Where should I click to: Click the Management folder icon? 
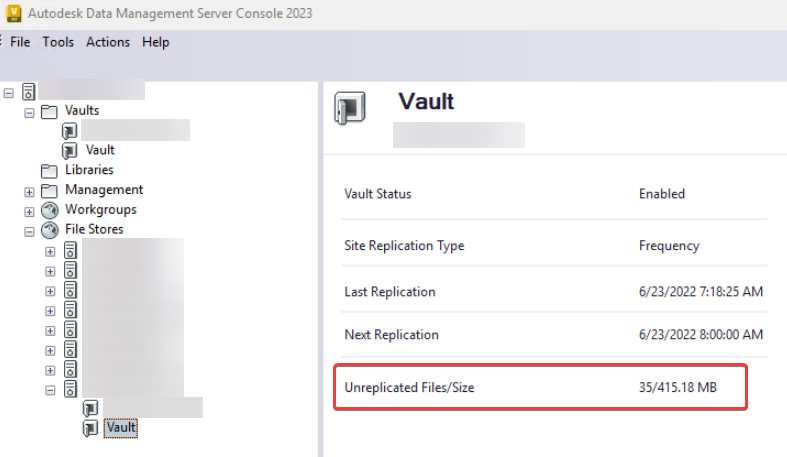tap(49, 190)
